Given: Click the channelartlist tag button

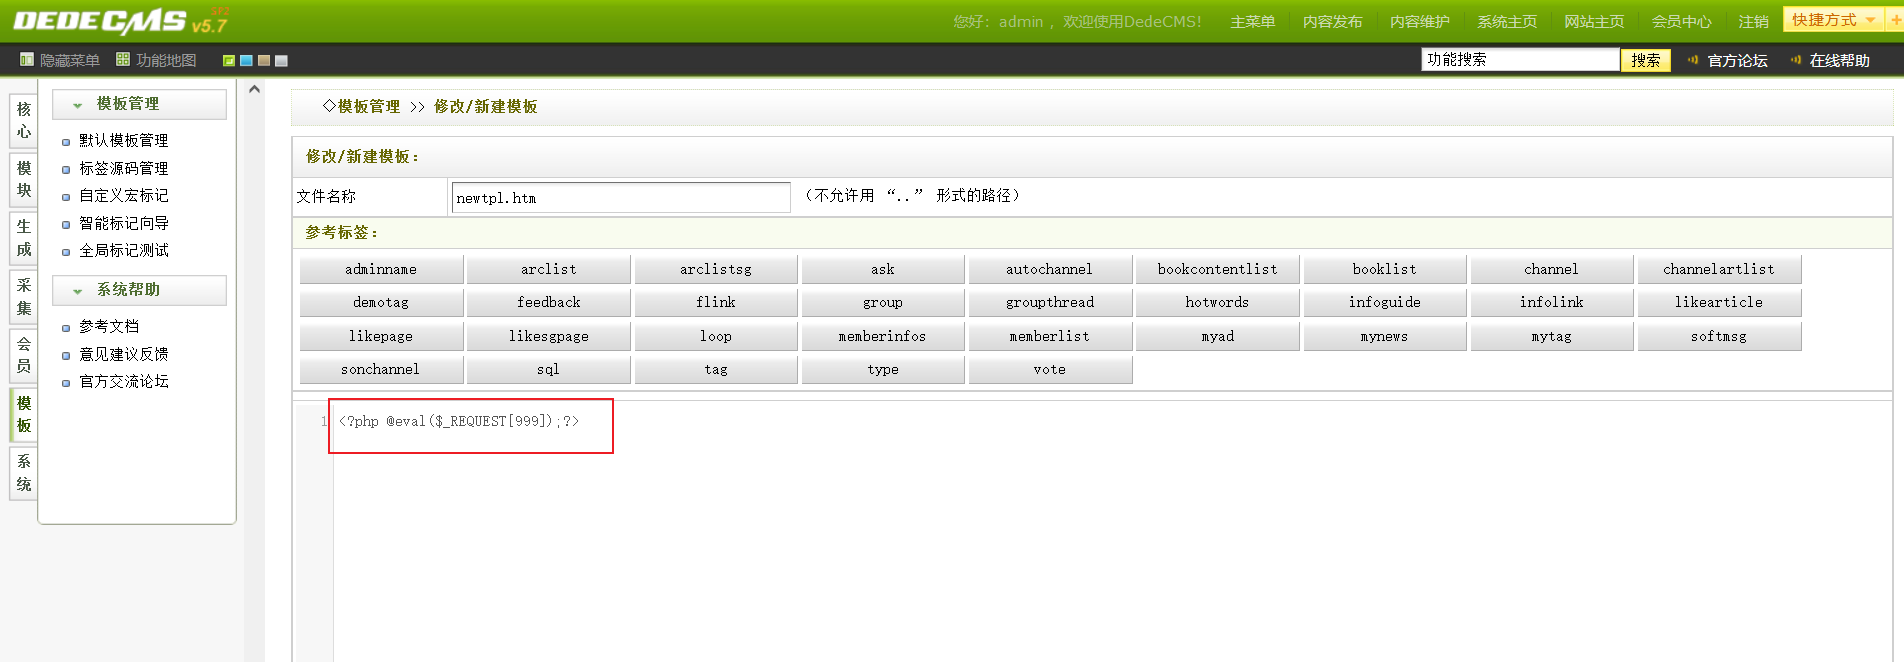Looking at the screenshot, I should click(x=1719, y=269).
